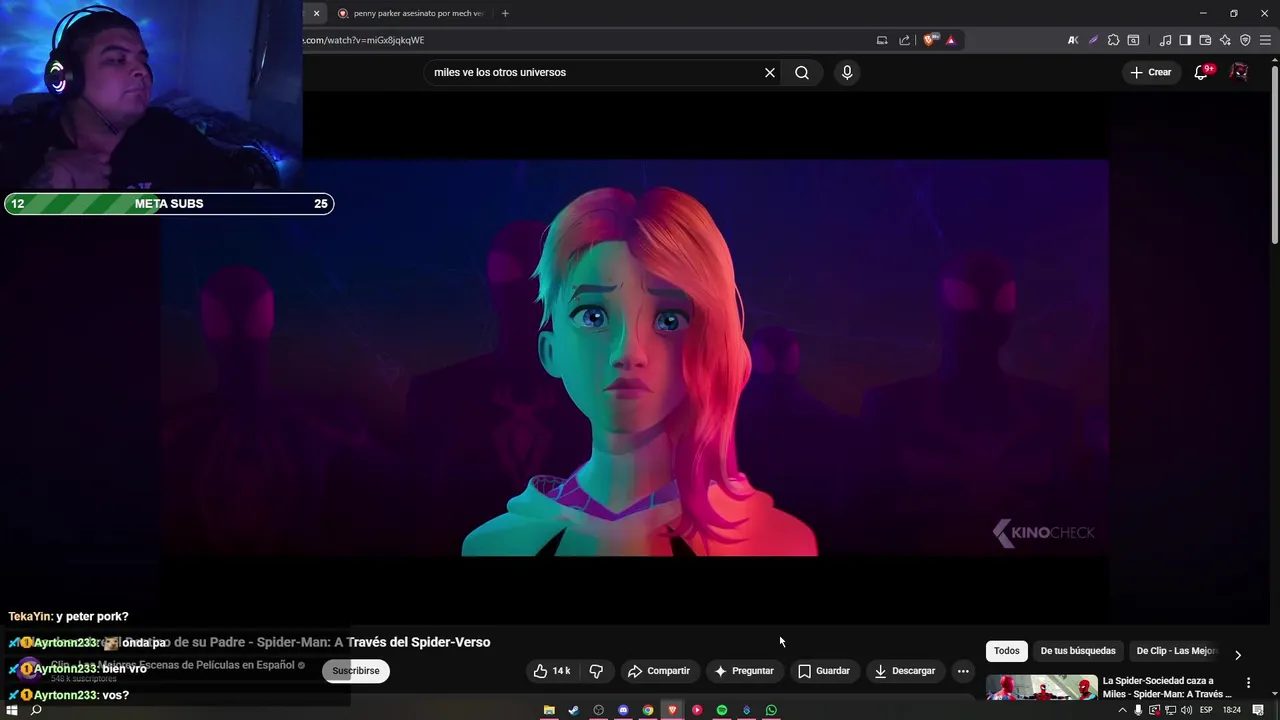This screenshot has width=1280, height=720.
Task: Open Leo AI sparkle icon
Action: [1225, 40]
